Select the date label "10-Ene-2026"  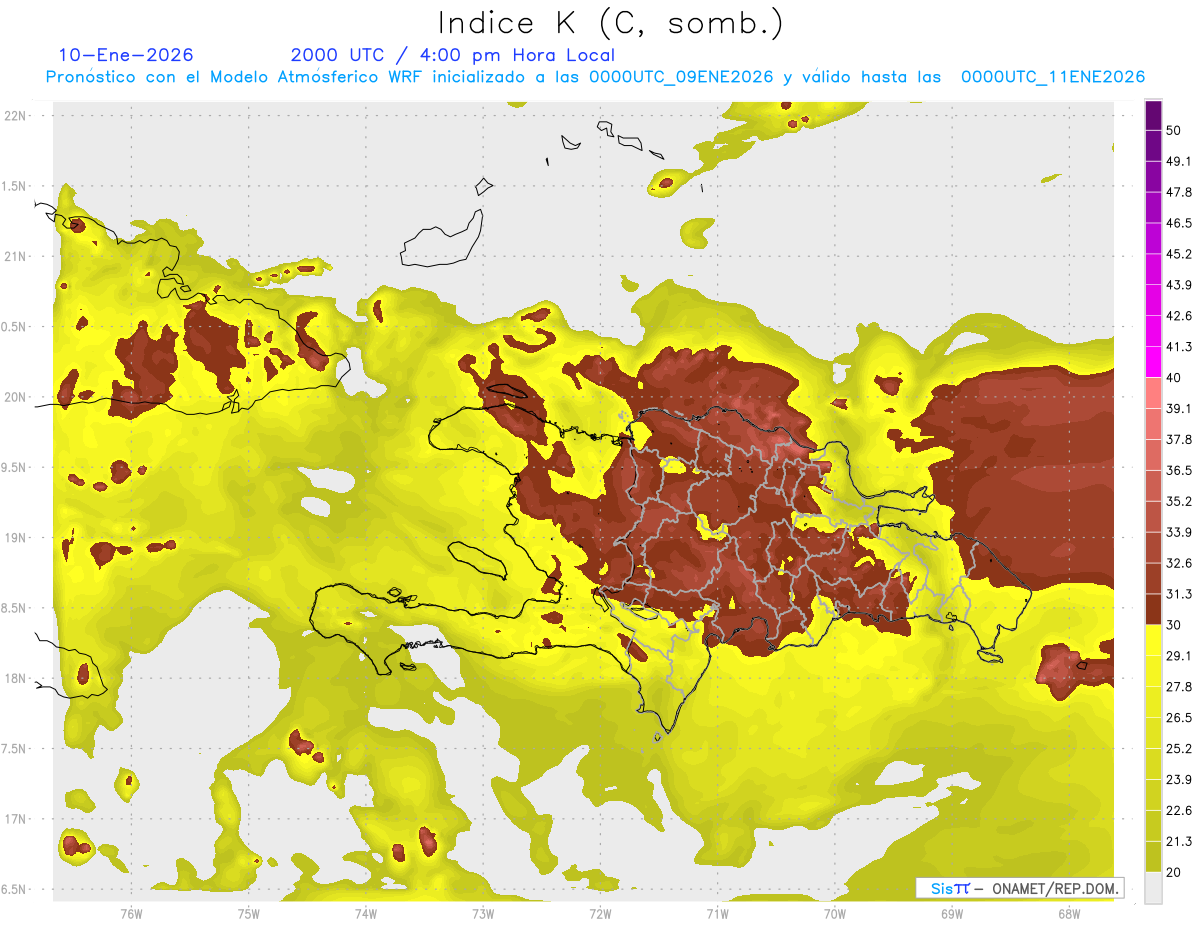pos(126,55)
